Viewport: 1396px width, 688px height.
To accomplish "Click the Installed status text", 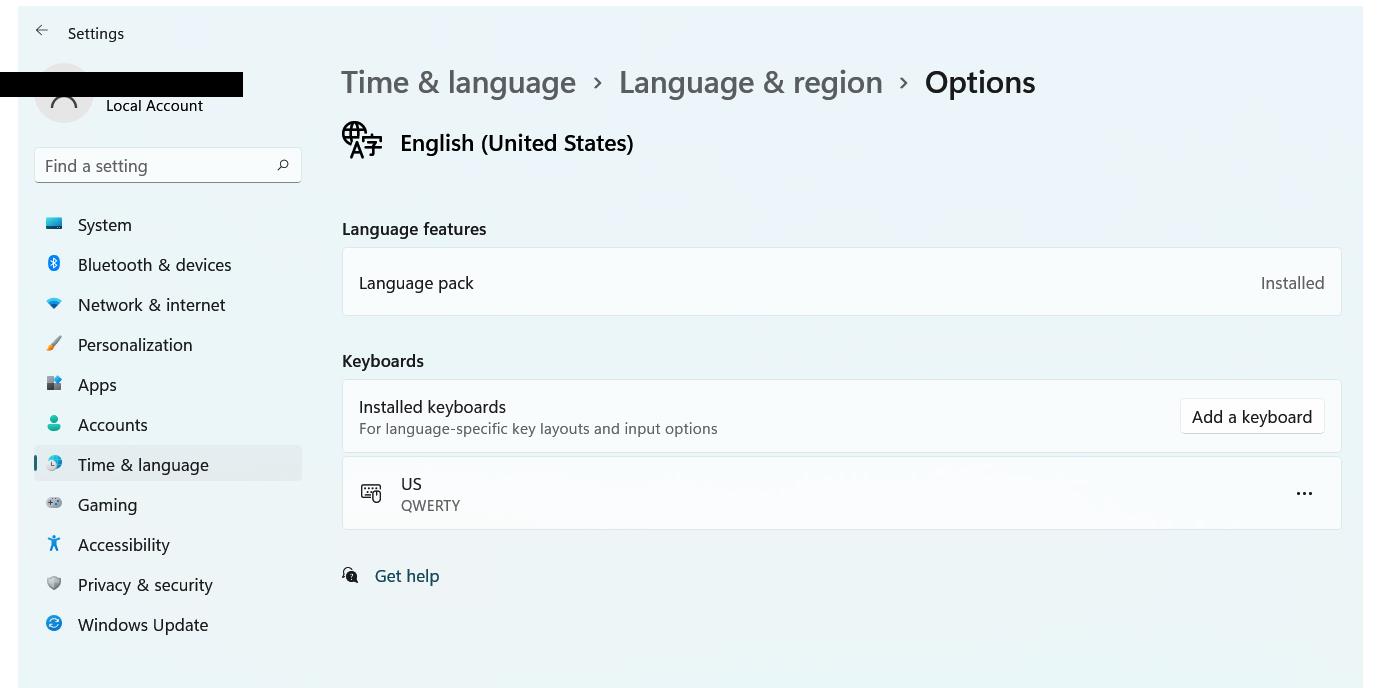I will tap(1292, 283).
